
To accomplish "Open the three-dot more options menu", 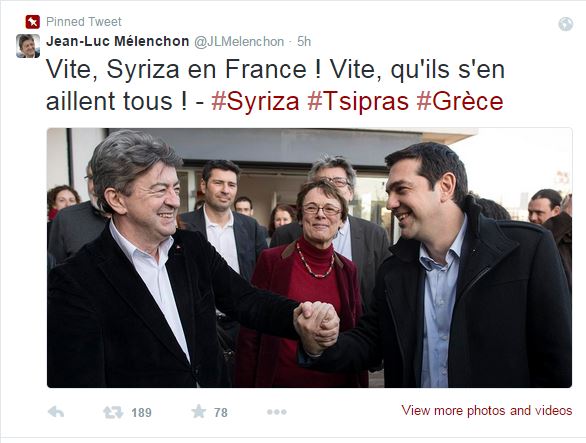I will [x=277, y=412].
